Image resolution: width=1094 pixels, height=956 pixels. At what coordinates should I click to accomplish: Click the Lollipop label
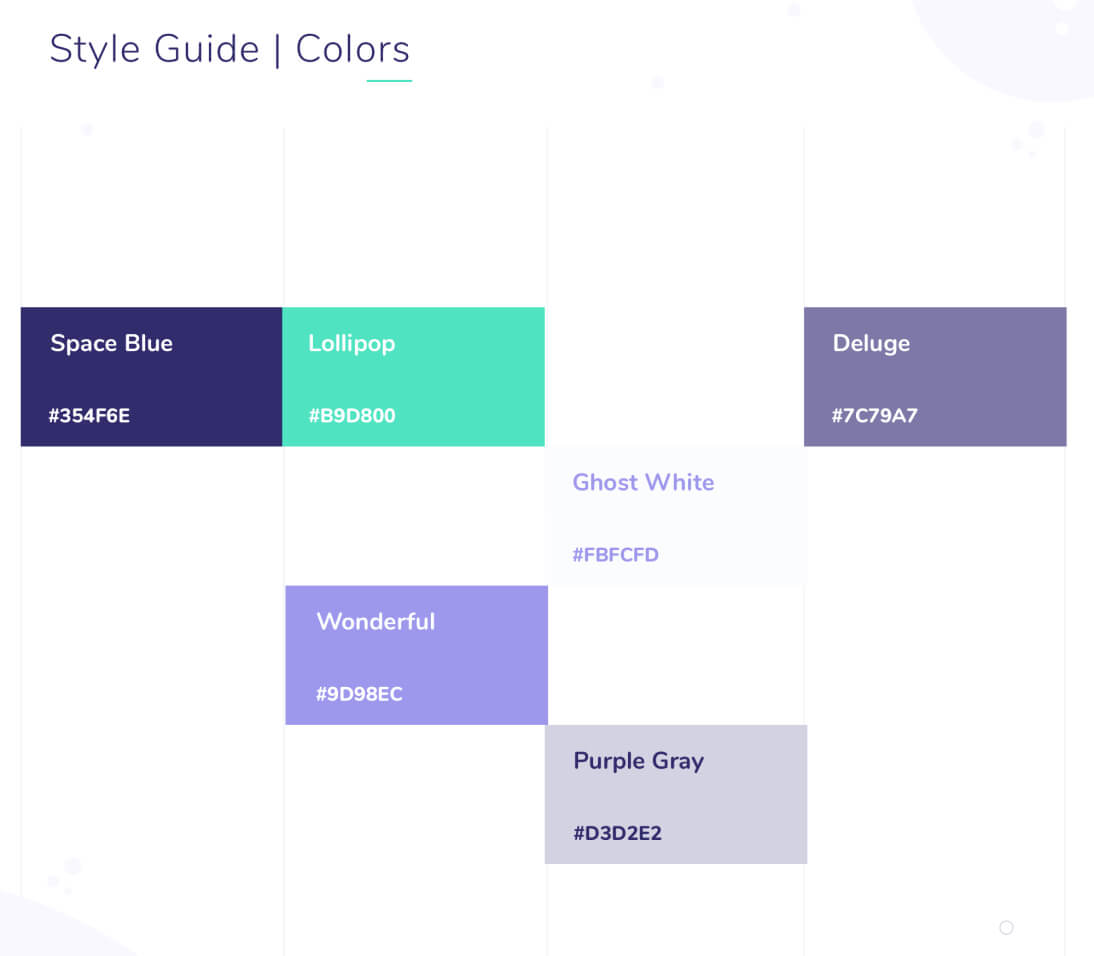point(351,343)
